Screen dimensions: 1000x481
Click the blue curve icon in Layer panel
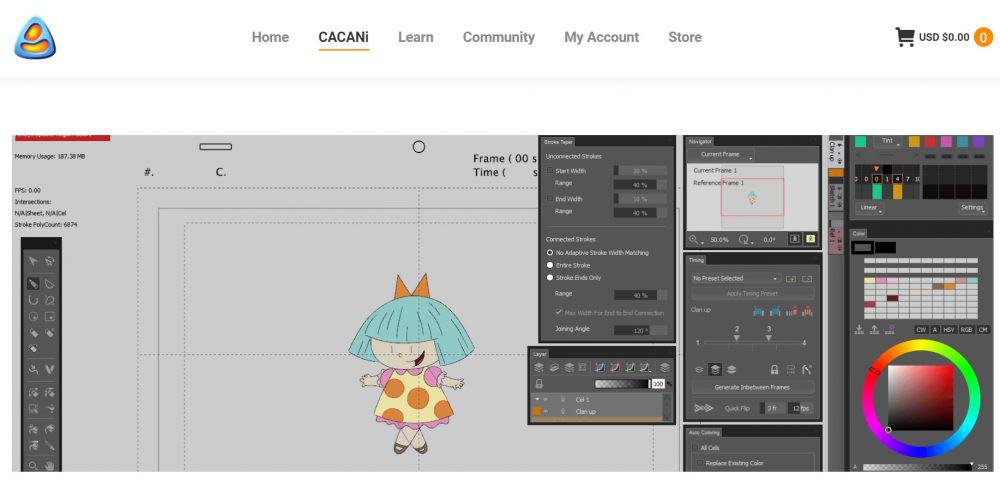coord(599,367)
